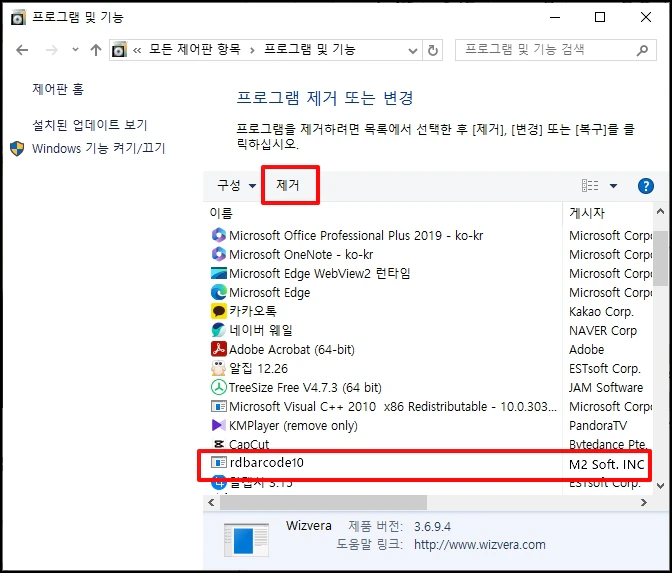Open 제어판 홈 link
This screenshot has height=573, width=672.
(x=58, y=89)
